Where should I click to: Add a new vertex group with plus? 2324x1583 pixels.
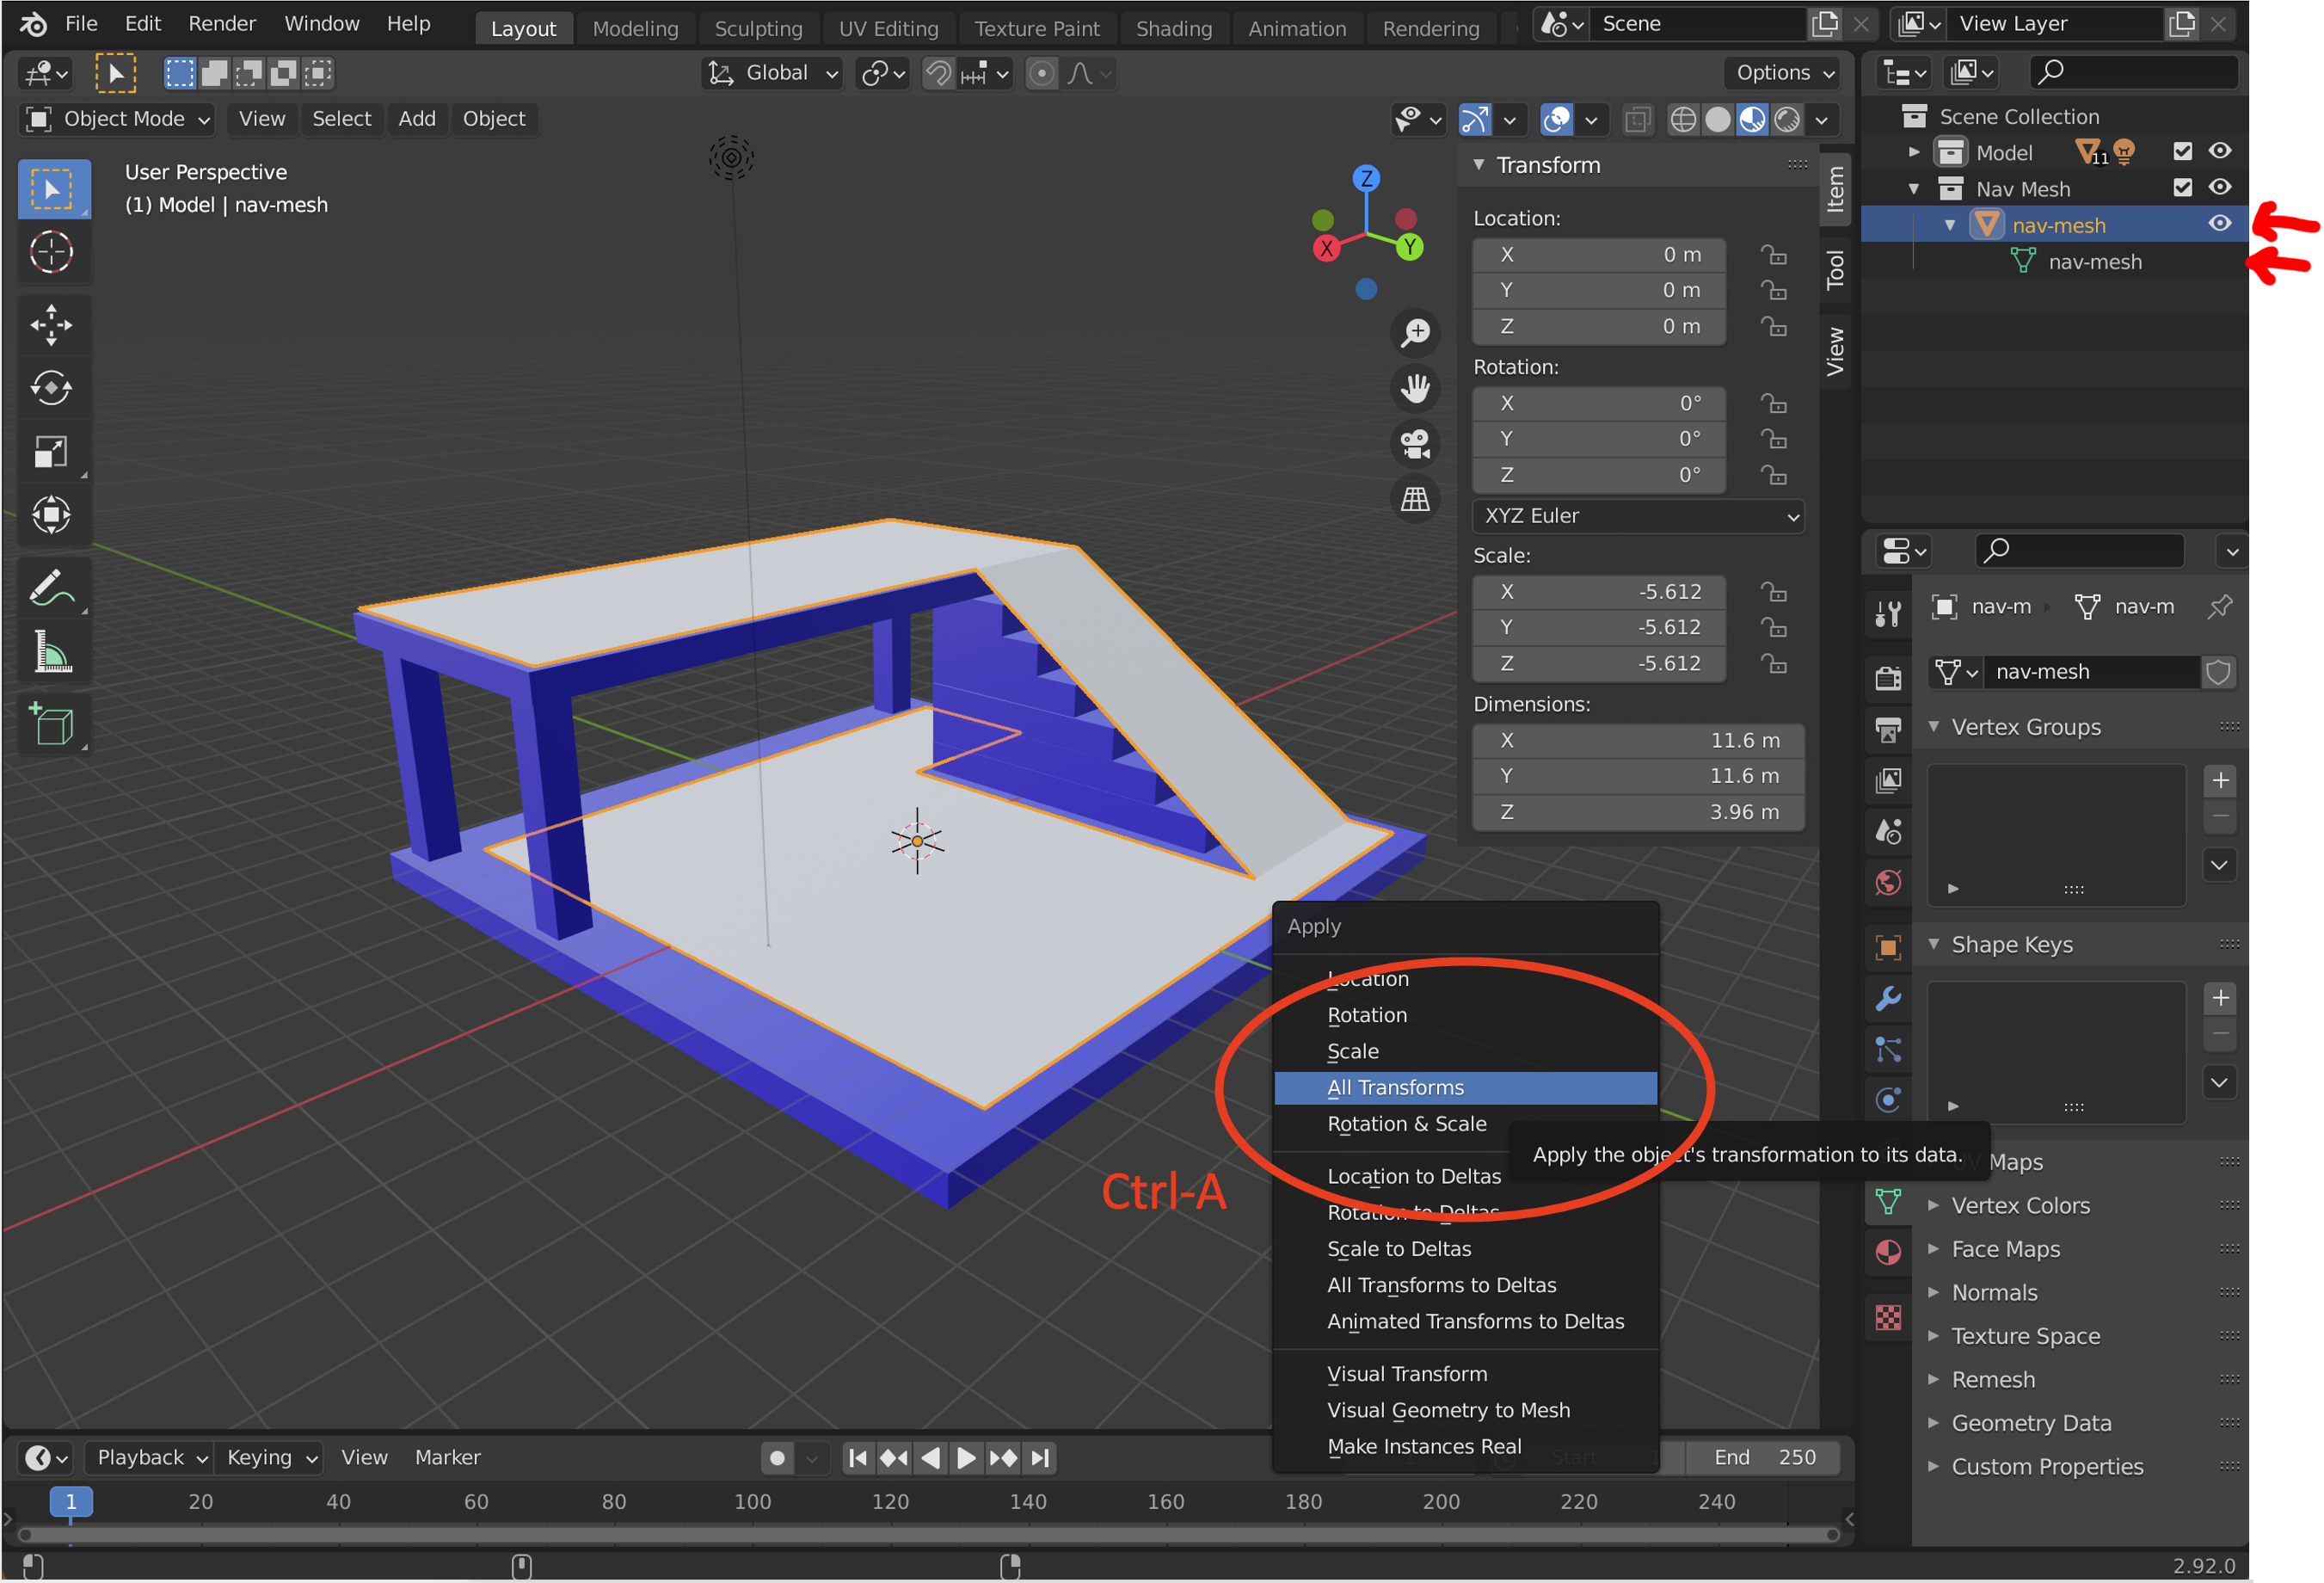pos(2220,780)
